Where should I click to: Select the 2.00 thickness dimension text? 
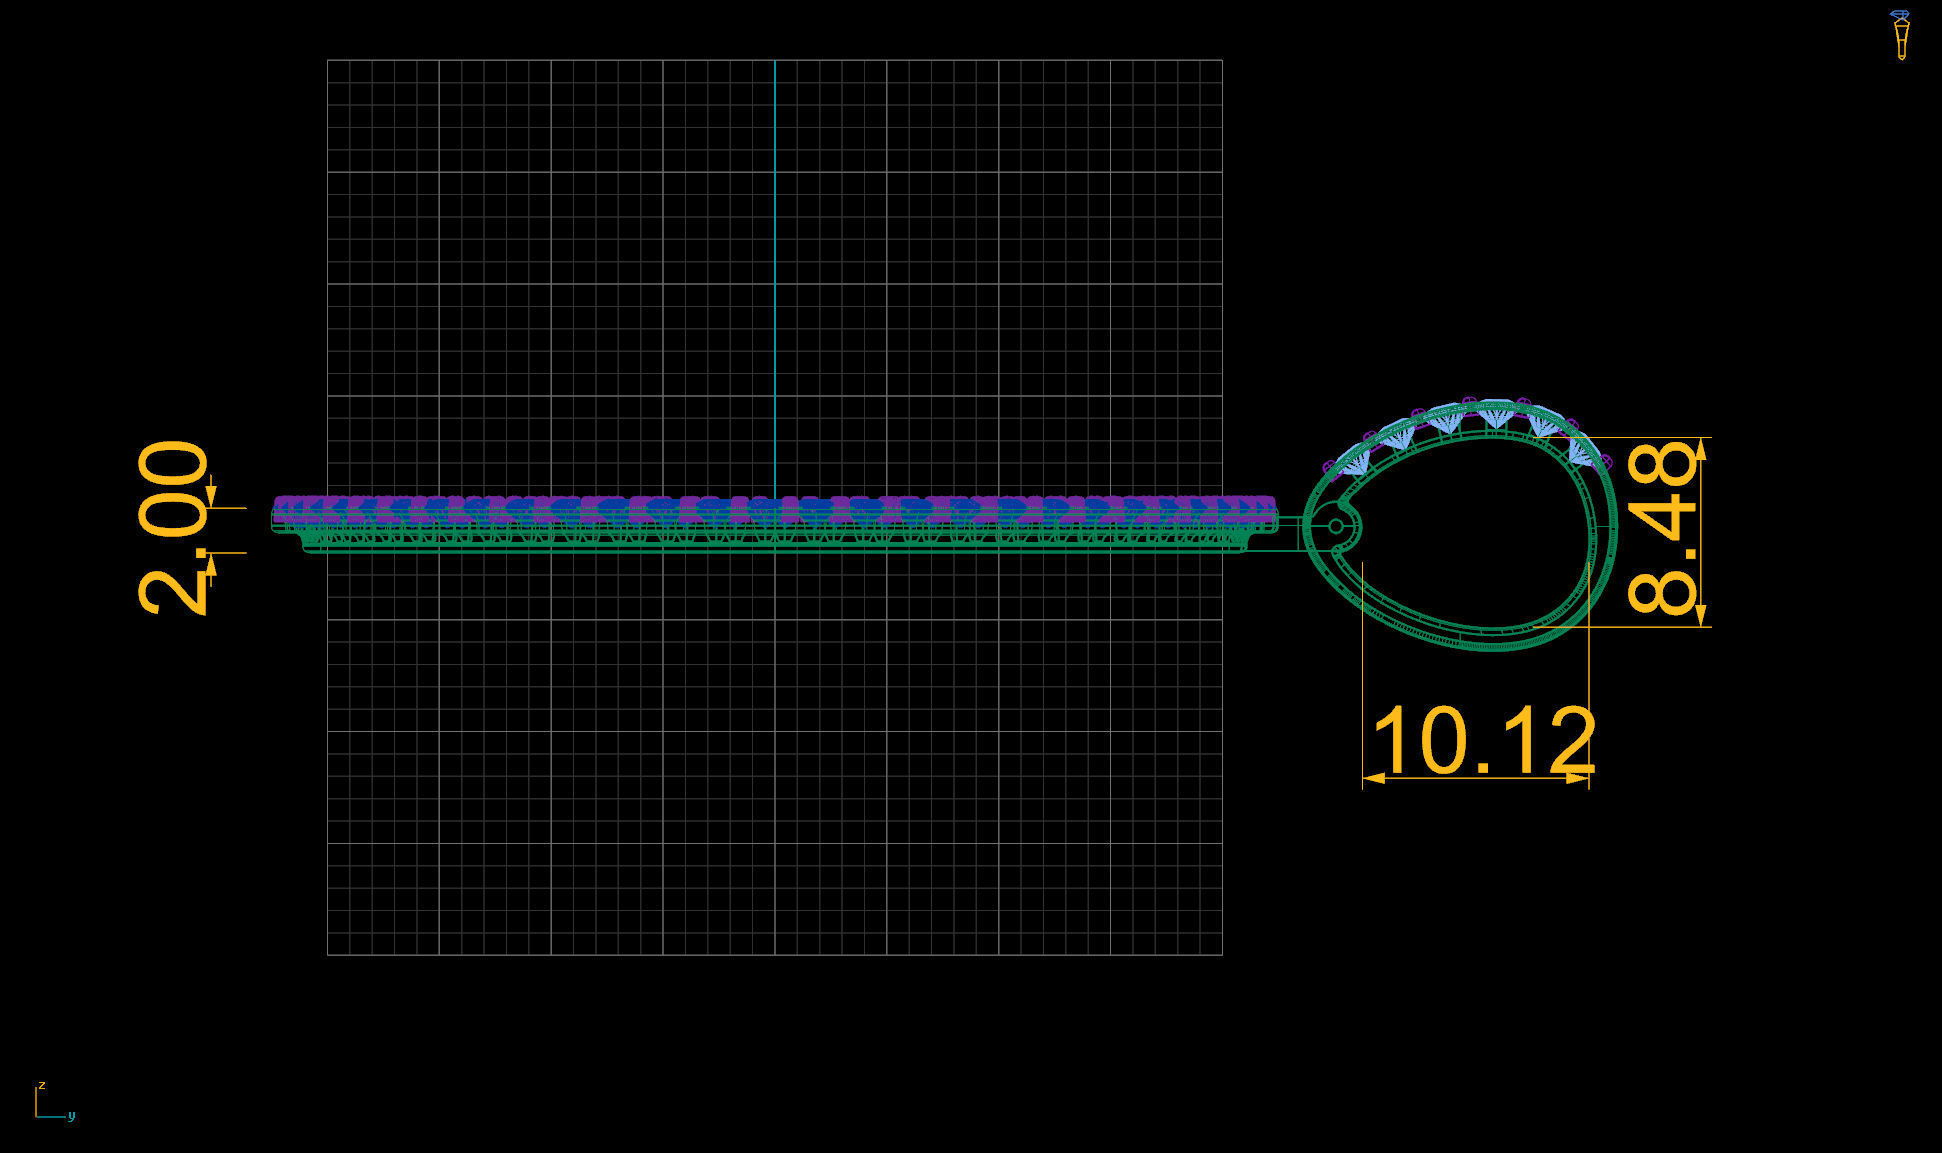(174, 527)
